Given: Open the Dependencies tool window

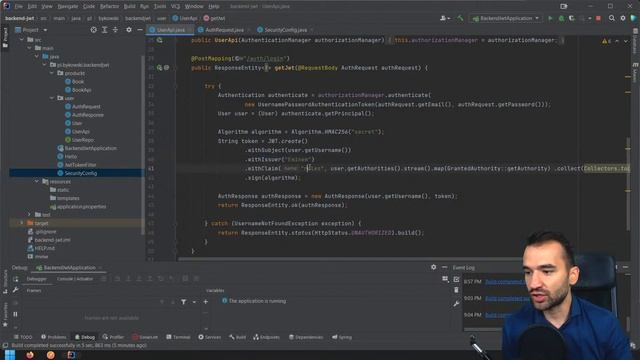Looking at the screenshot, I should click(306, 337).
